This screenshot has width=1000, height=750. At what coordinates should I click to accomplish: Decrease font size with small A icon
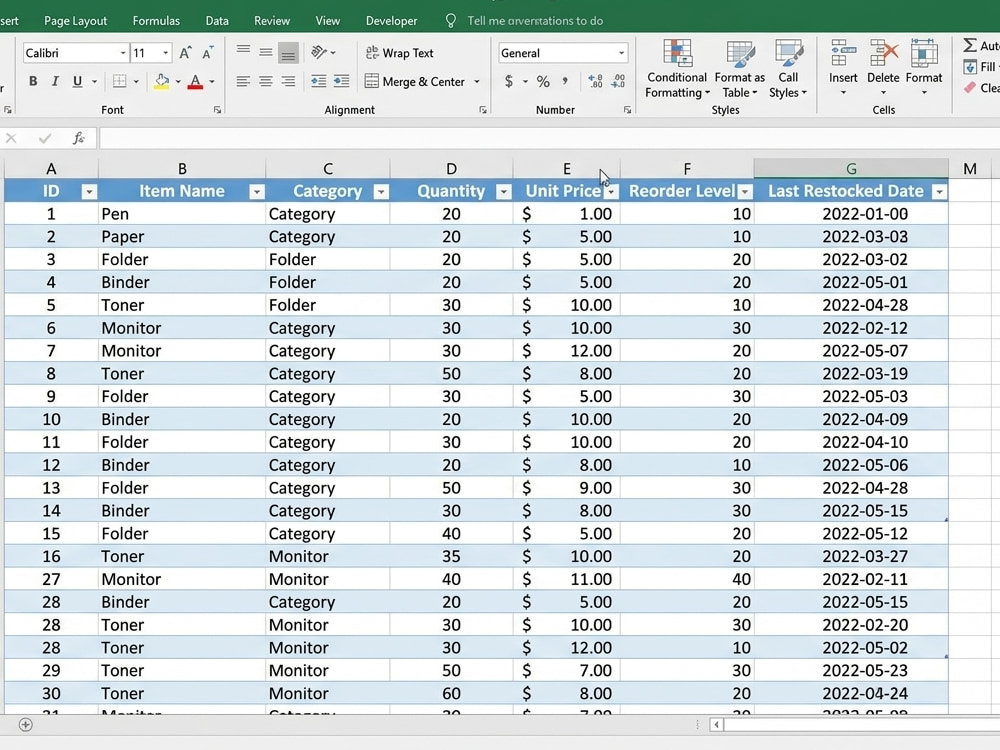pyautogui.click(x=207, y=53)
